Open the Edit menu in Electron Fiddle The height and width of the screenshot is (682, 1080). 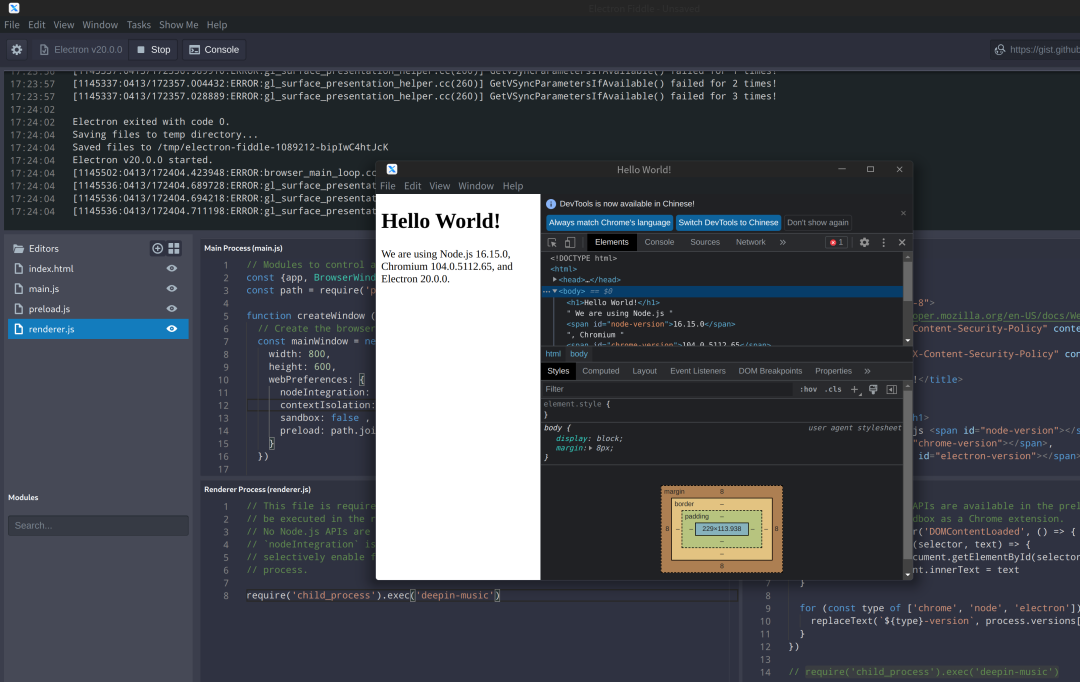(37, 25)
